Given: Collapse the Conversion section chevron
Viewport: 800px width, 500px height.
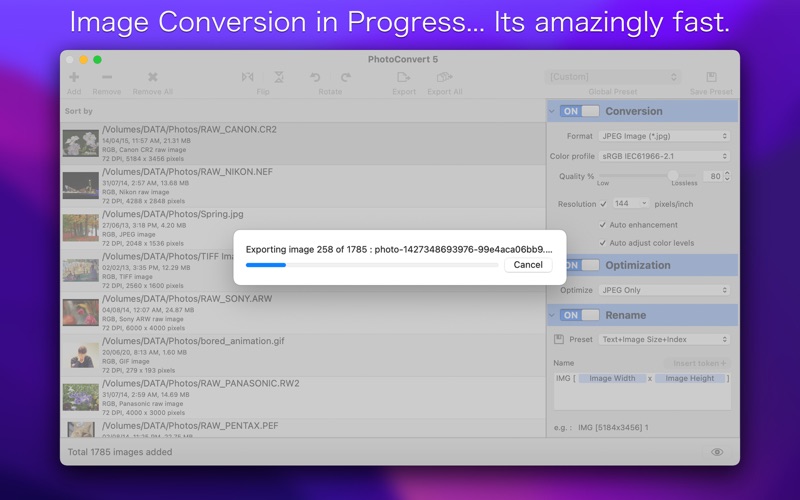Looking at the screenshot, I should pyautogui.click(x=552, y=111).
